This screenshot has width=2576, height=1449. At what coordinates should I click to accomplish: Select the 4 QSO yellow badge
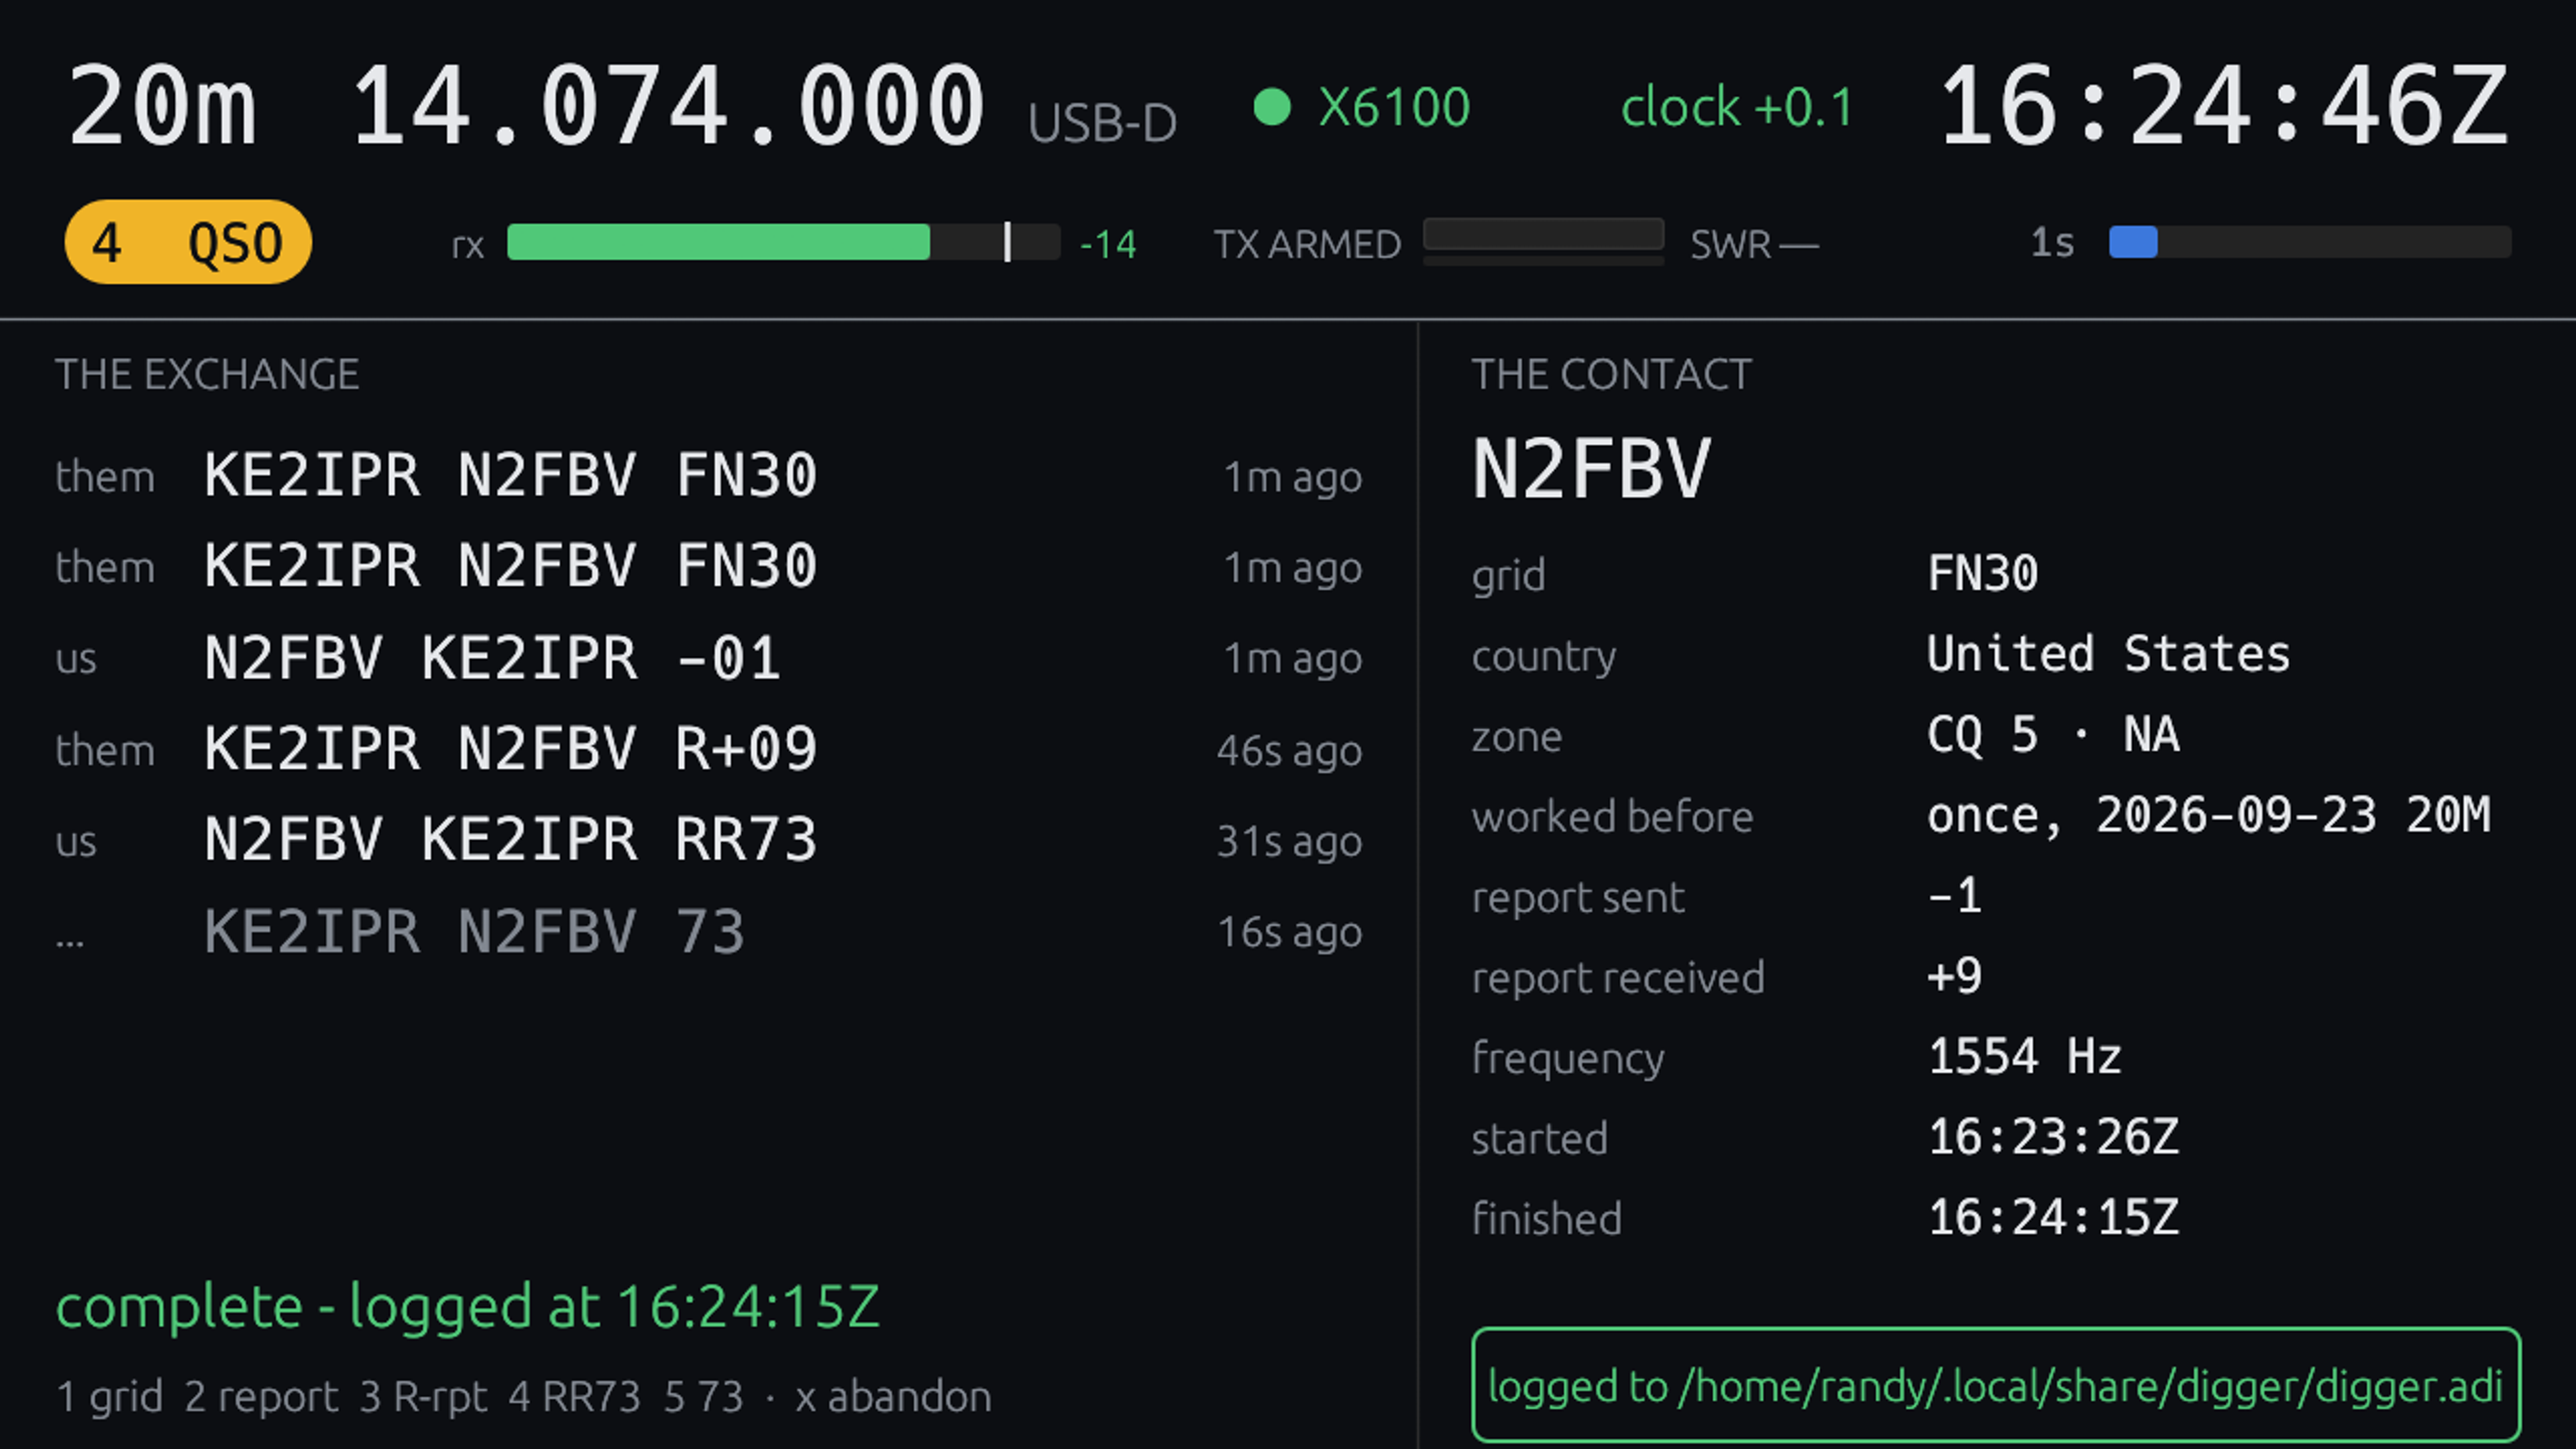[188, 242]
